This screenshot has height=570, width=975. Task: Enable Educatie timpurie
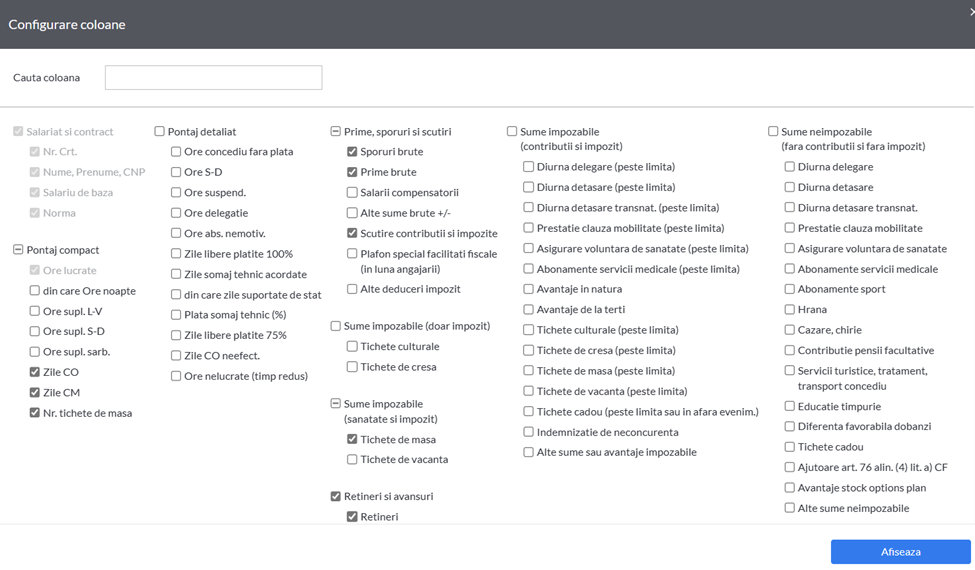point(790,407)
